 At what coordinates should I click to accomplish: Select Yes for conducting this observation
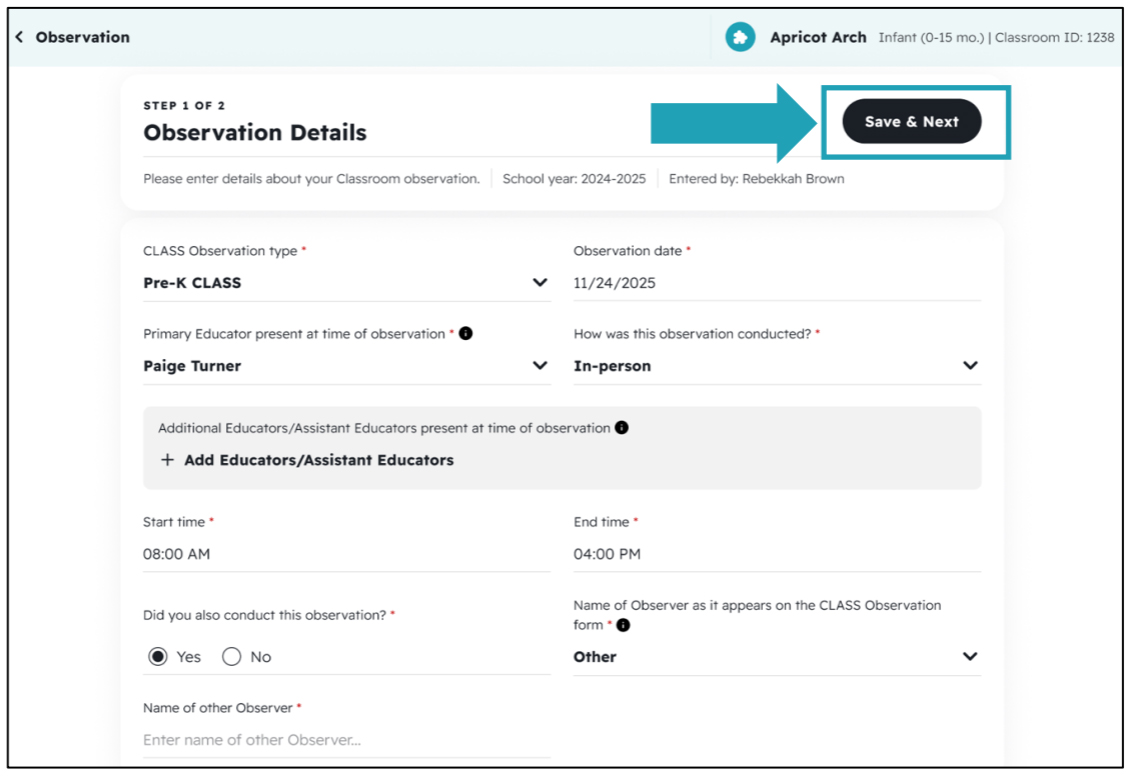[158, 657]
